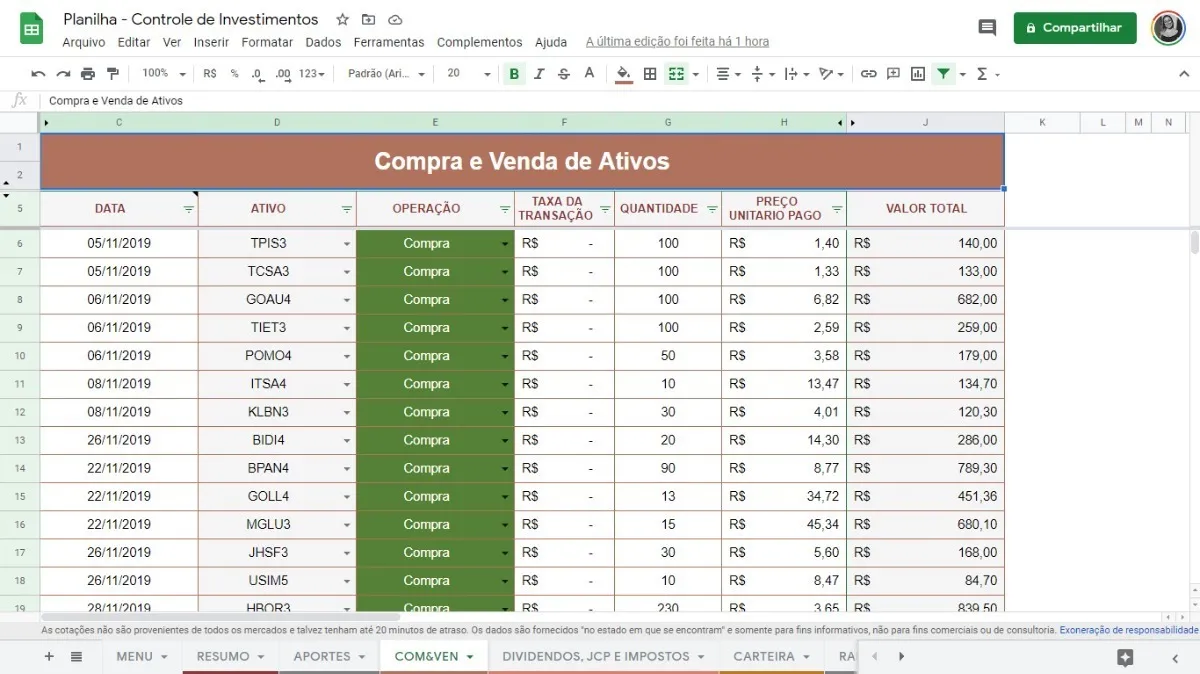
Task: Open the Formatar menu
Action: [x=267, y=42]
